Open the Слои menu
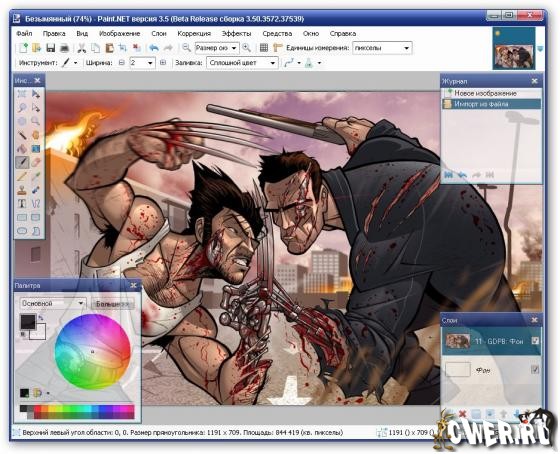The width and height of the screenshot is (560, 454). [159, 34]
